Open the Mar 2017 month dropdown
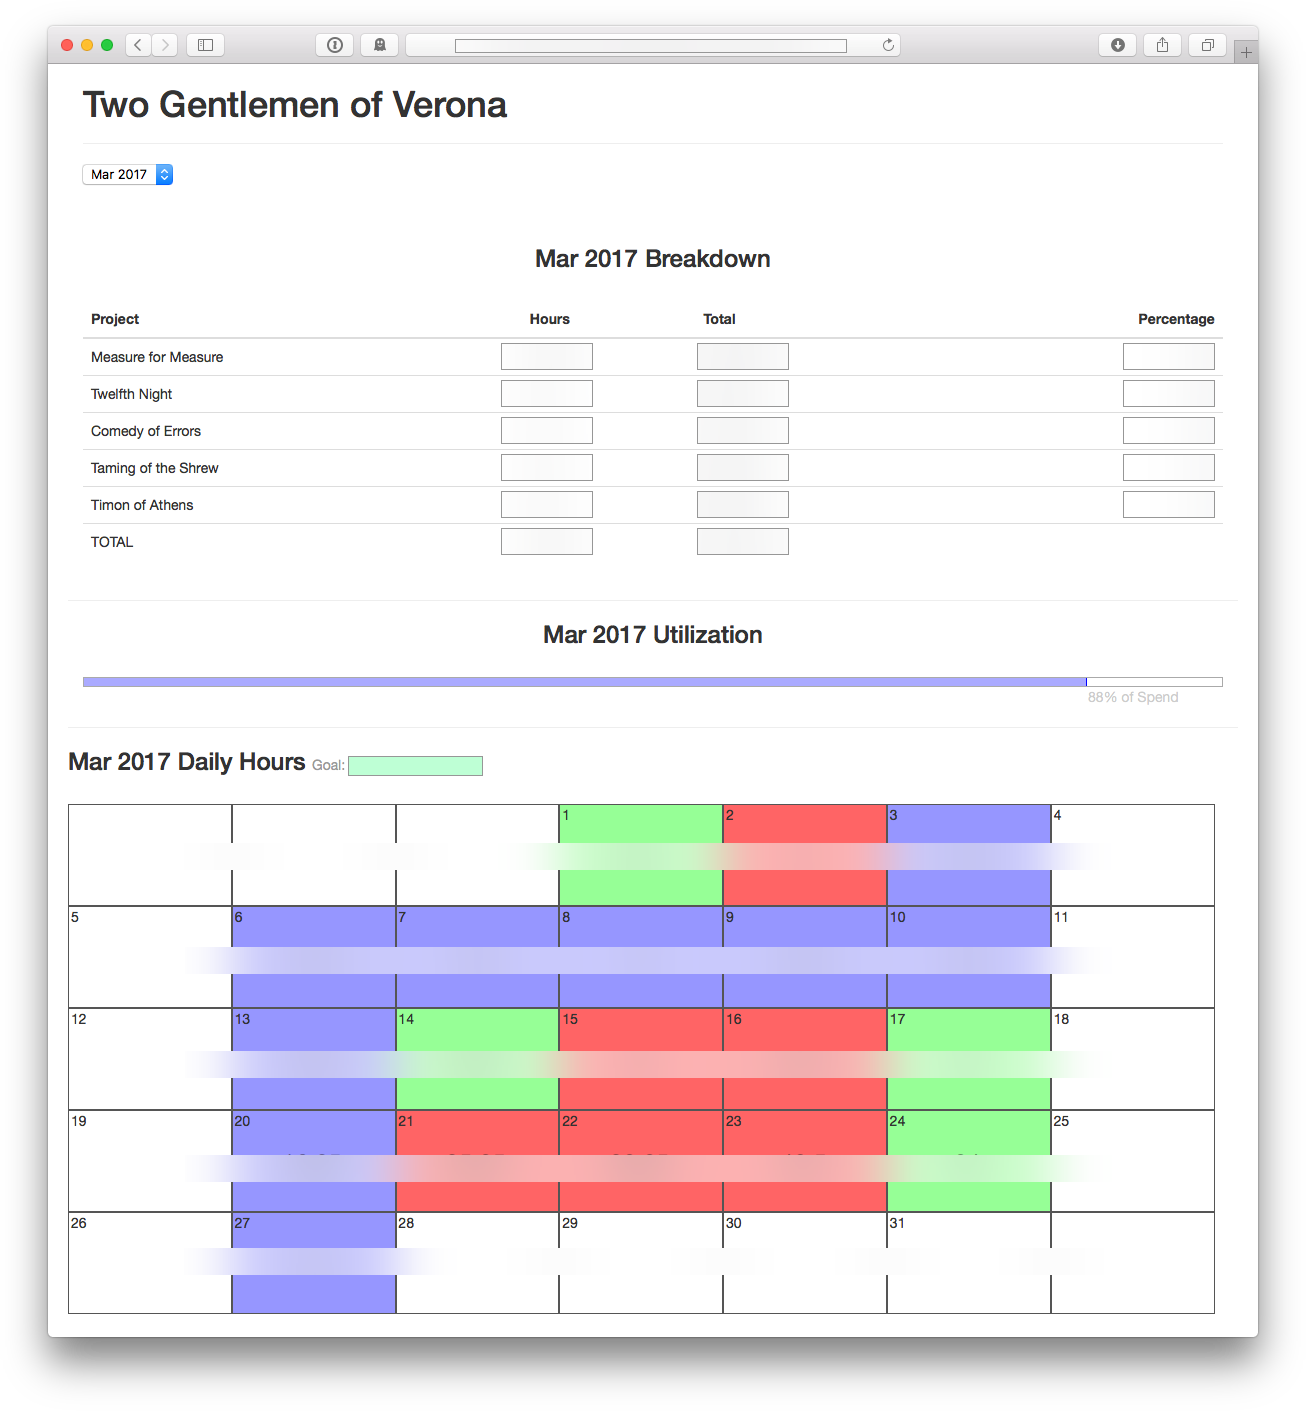 pos(128,175)
